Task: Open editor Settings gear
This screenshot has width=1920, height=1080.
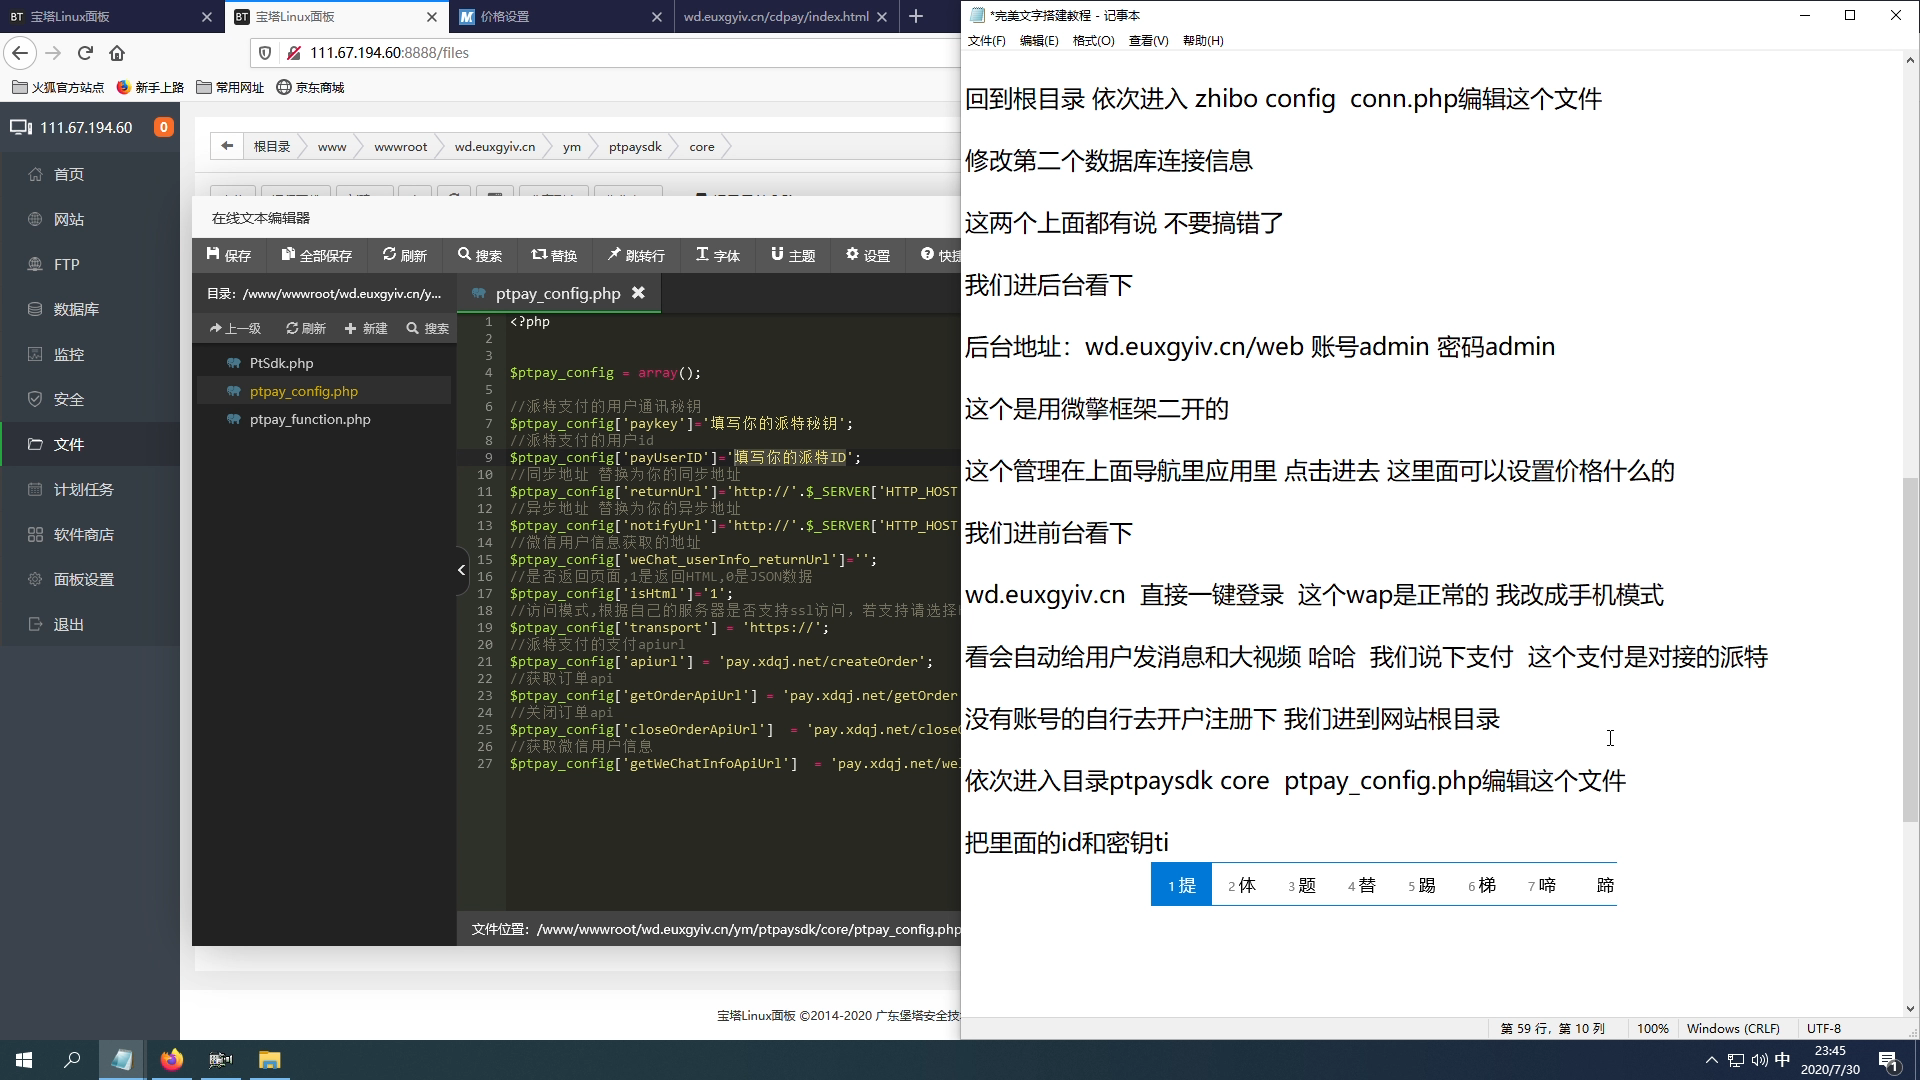Action: coord(868,255)
